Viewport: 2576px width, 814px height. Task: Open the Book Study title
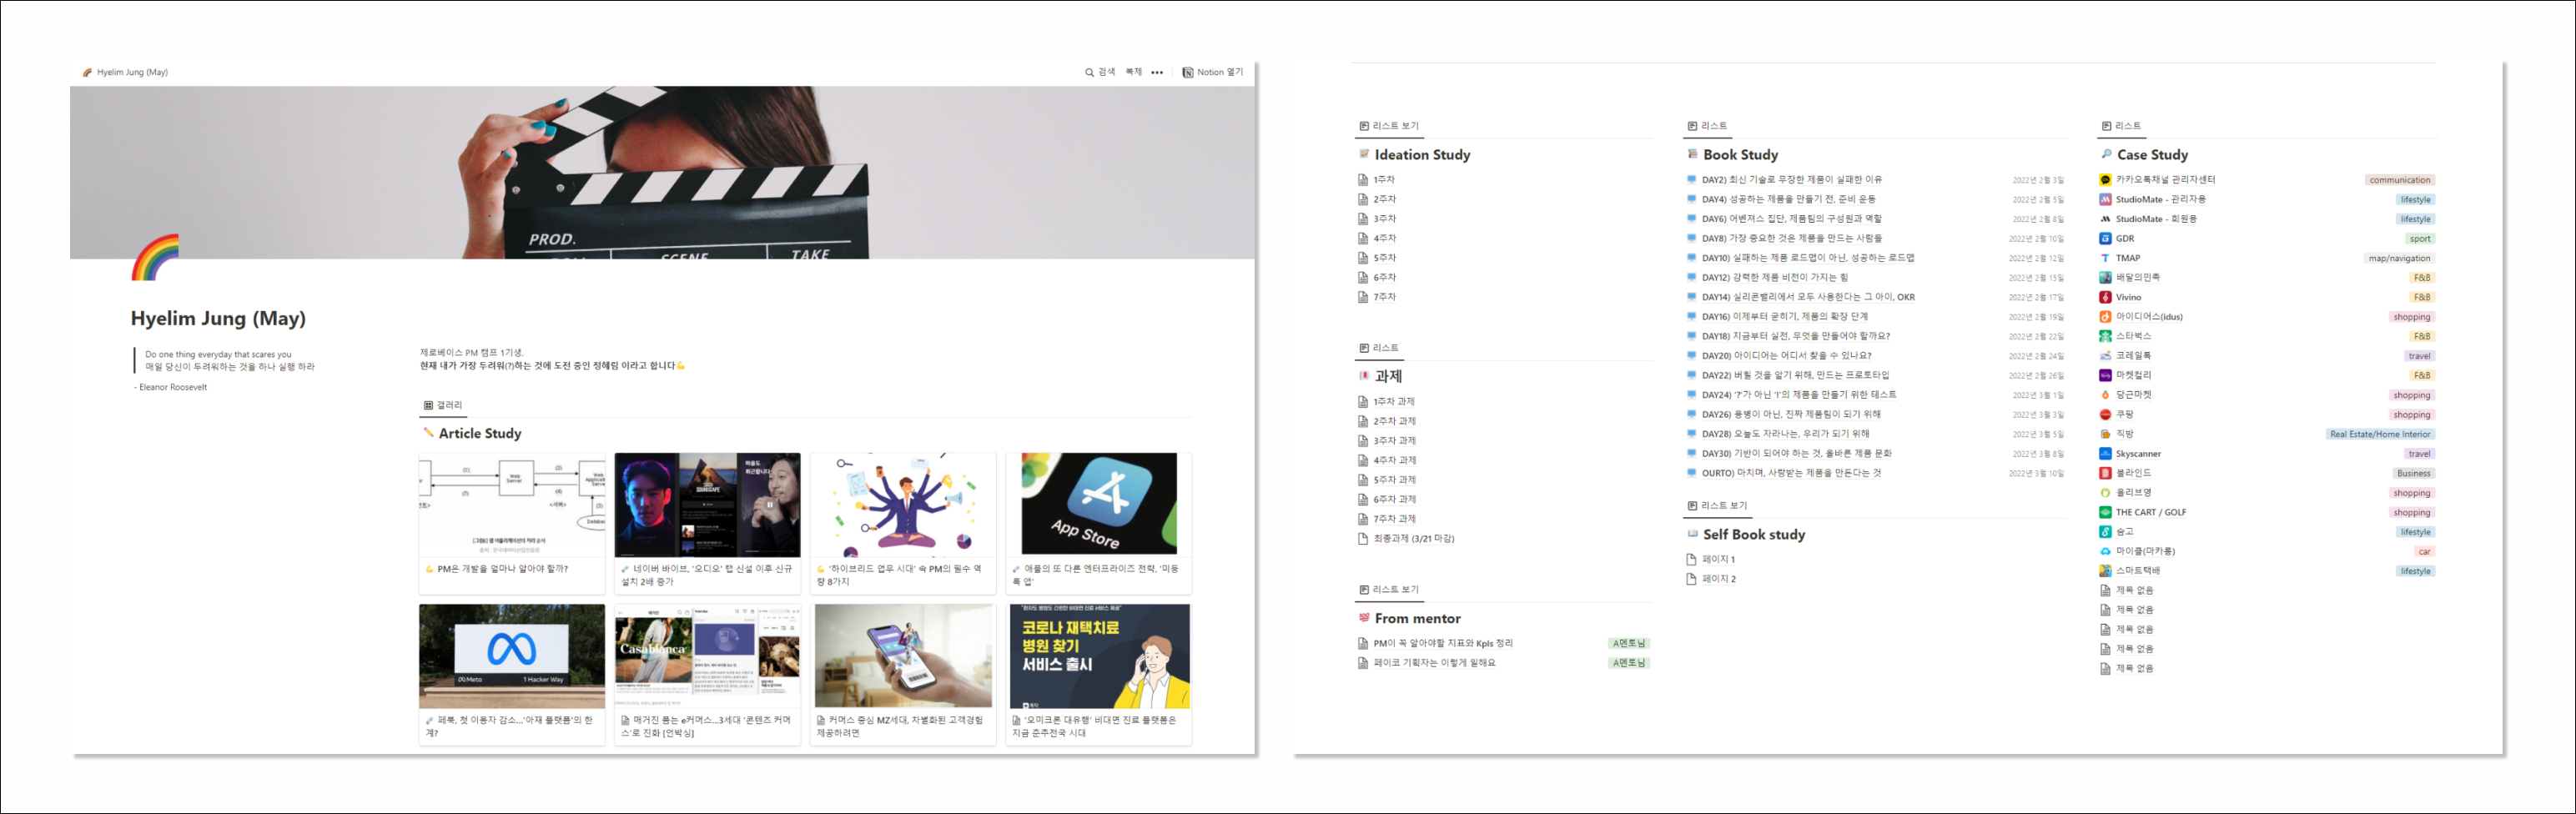pos(1740,154)
